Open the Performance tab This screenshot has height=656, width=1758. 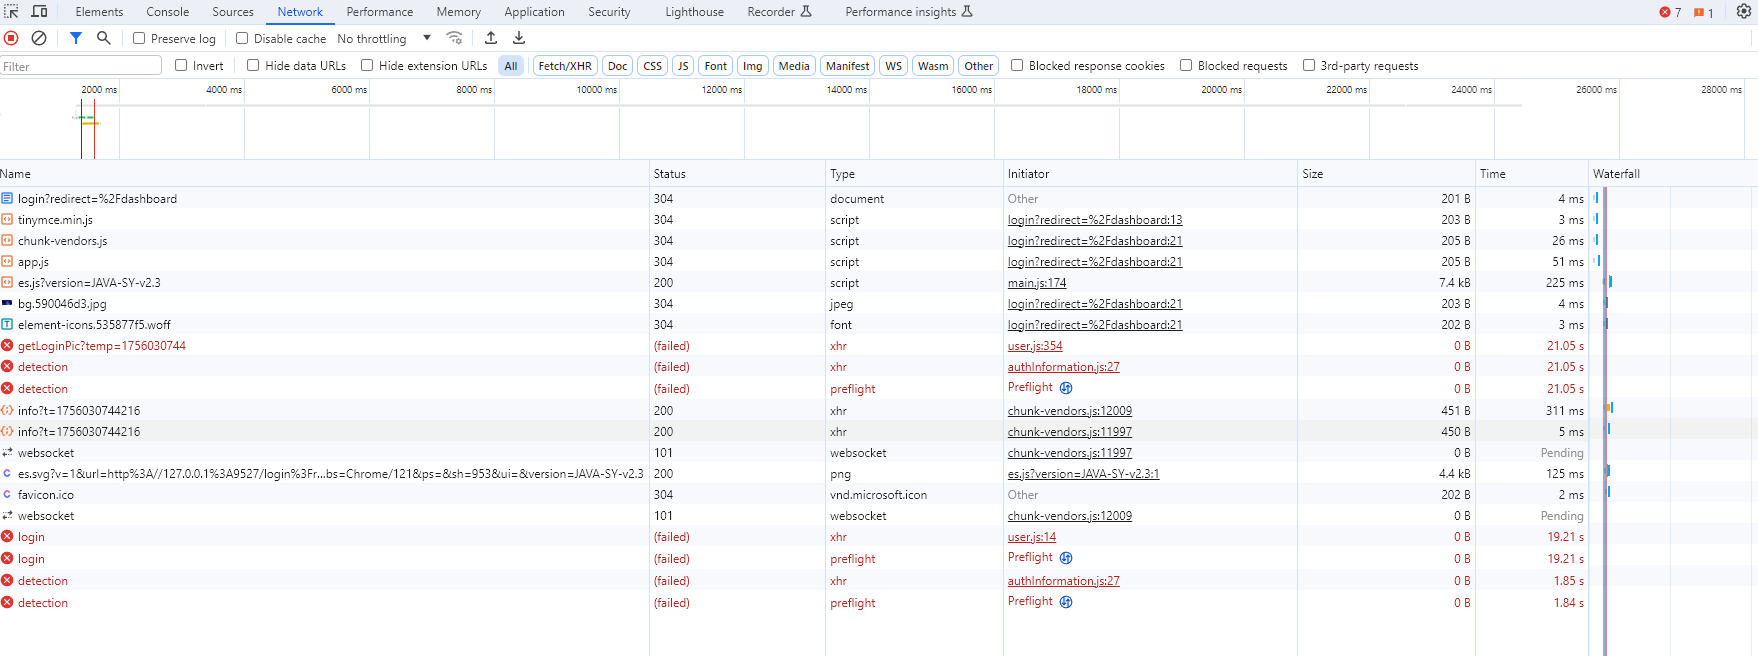(x=380, y=12)
